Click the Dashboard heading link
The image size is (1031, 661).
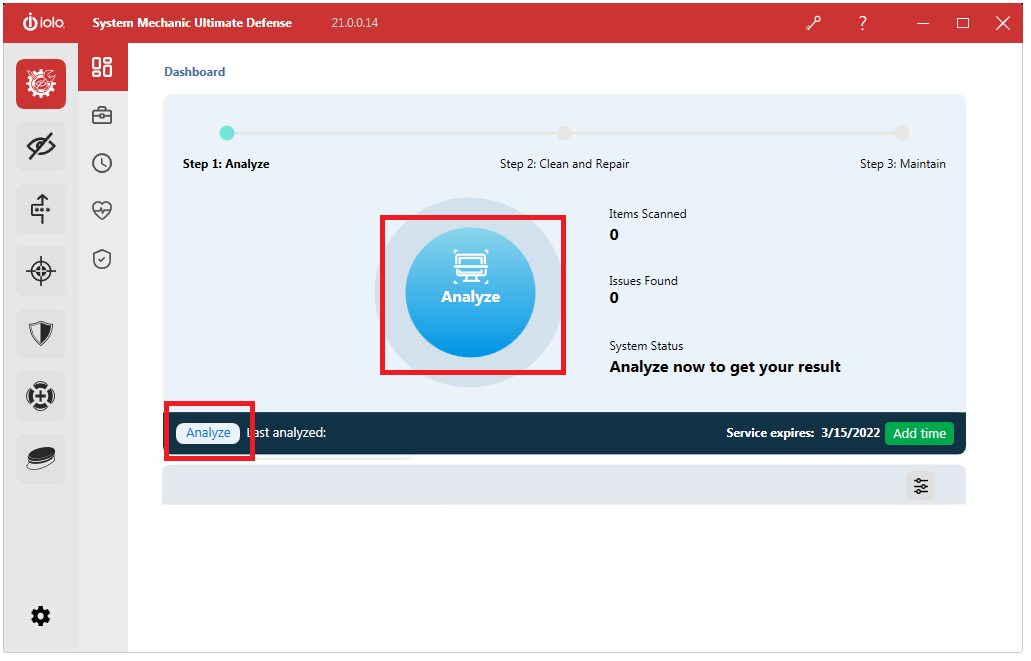point(195,72)
